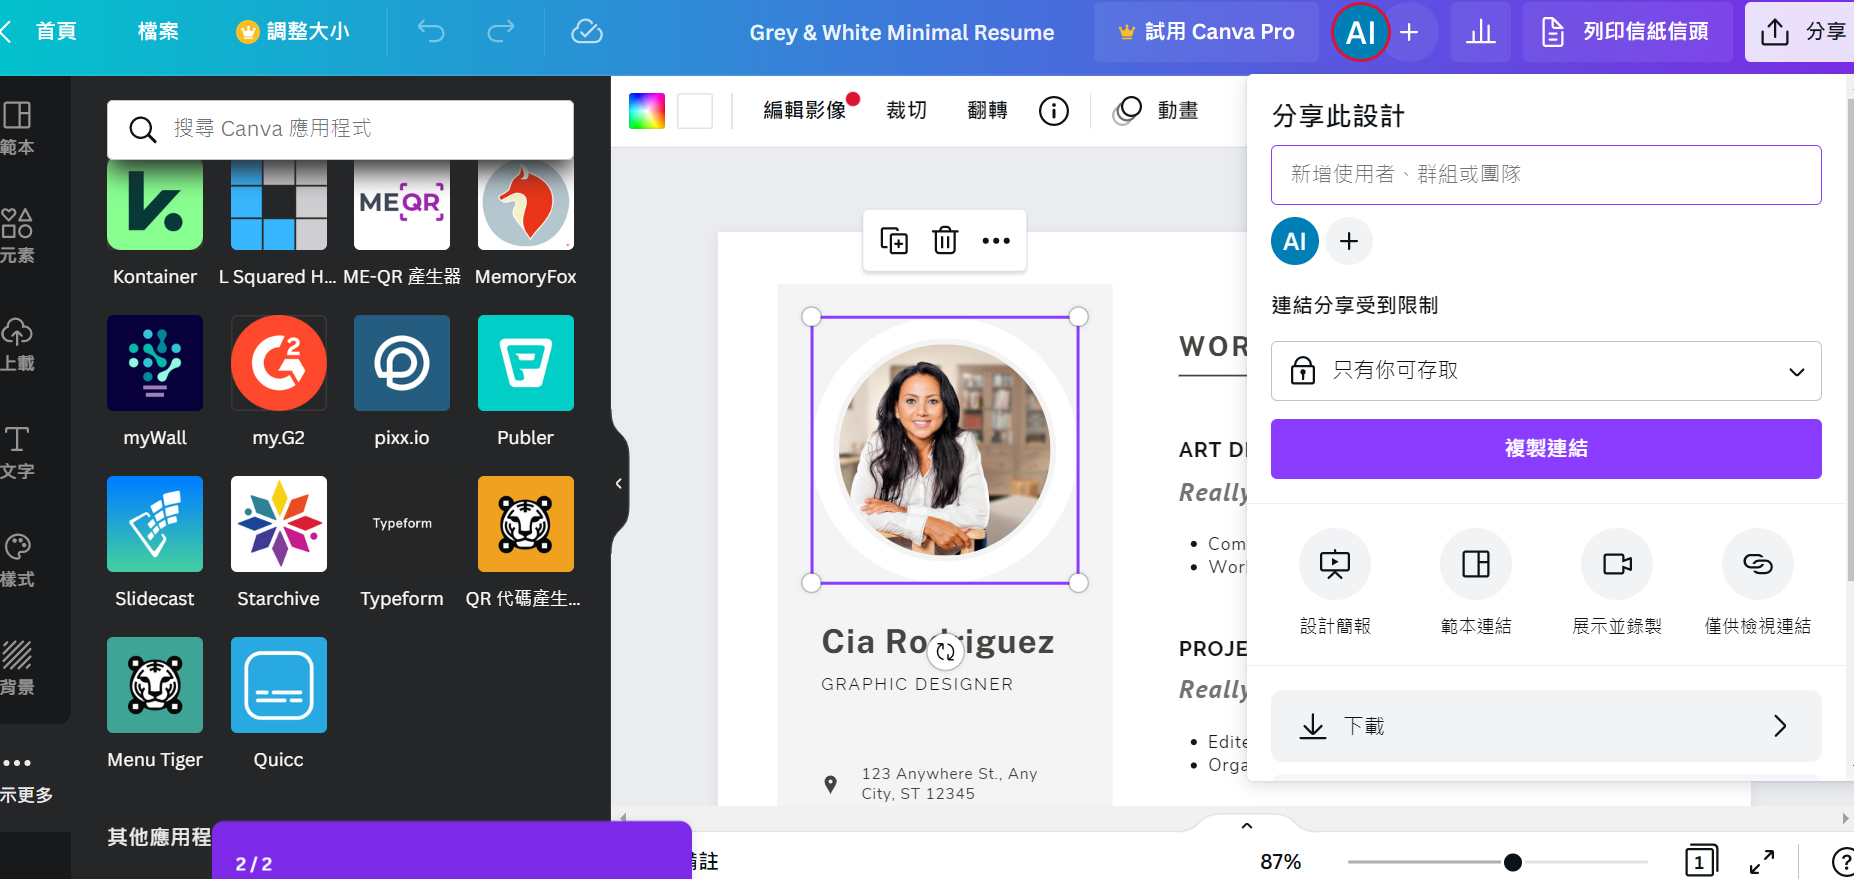Open the Typeform app
The height and width of the screenshot is (879, 1854).
tap(402, 524)
